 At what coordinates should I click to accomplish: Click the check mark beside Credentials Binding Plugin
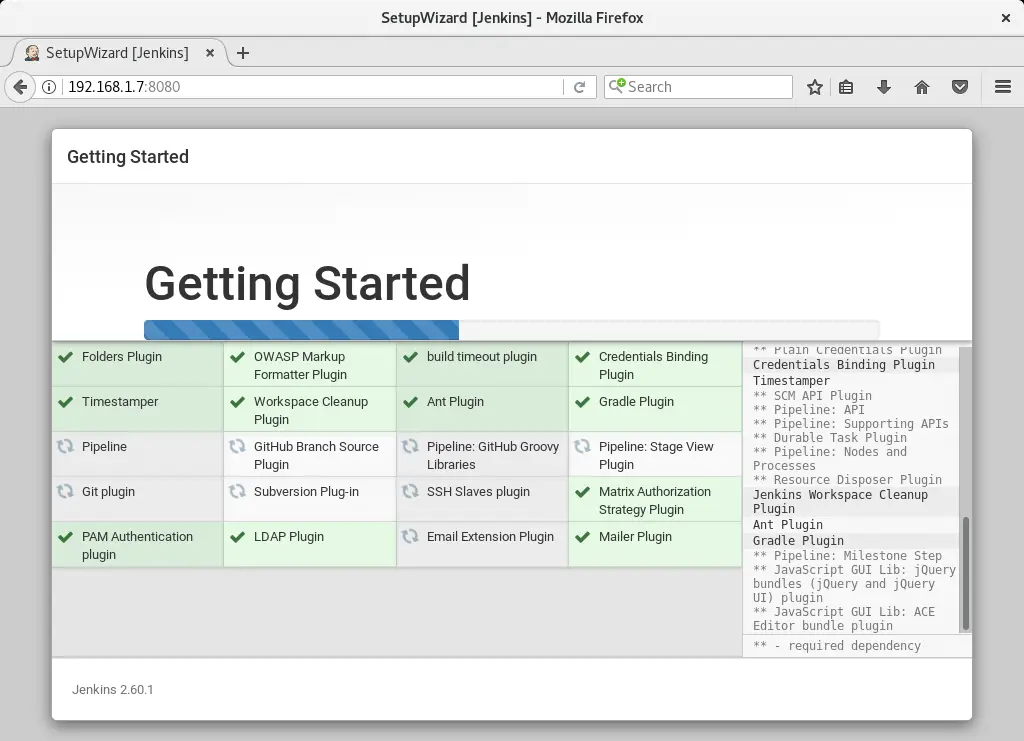pos(583,357)
